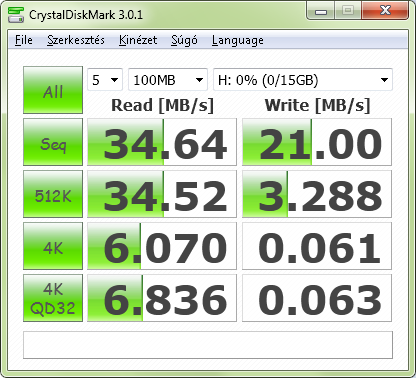Click the Write [MB/s] column header
This screenshot has width=416, height=378.
tap(317, 106)
